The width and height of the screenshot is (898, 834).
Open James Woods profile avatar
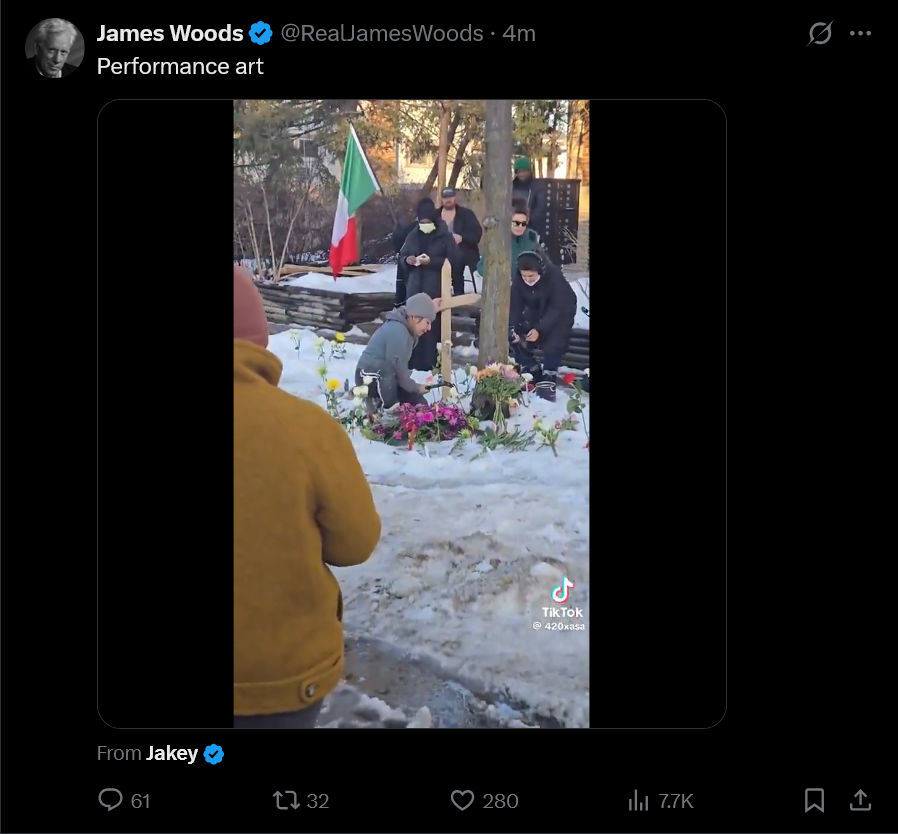click(55, 48)
